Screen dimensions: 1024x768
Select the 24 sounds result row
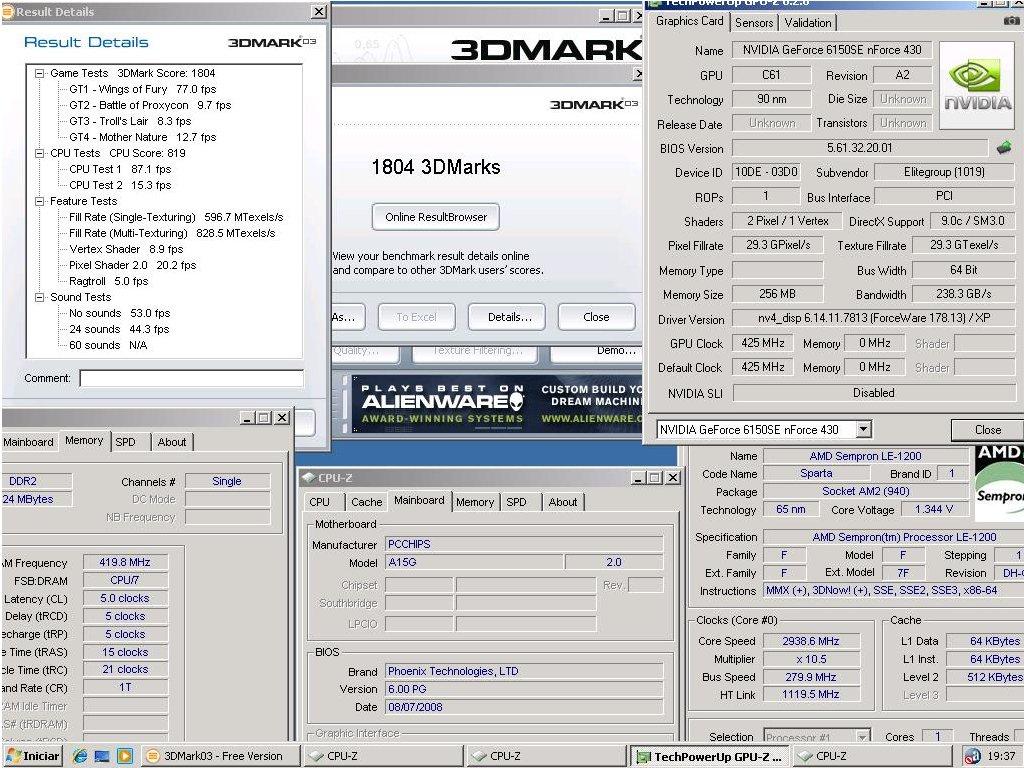coord(119,329)
